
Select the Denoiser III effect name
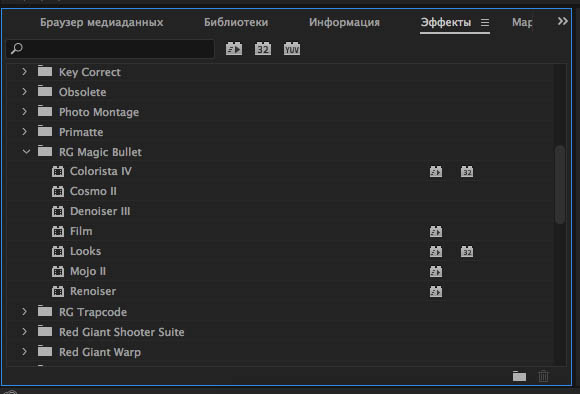(x=100, y=211)
